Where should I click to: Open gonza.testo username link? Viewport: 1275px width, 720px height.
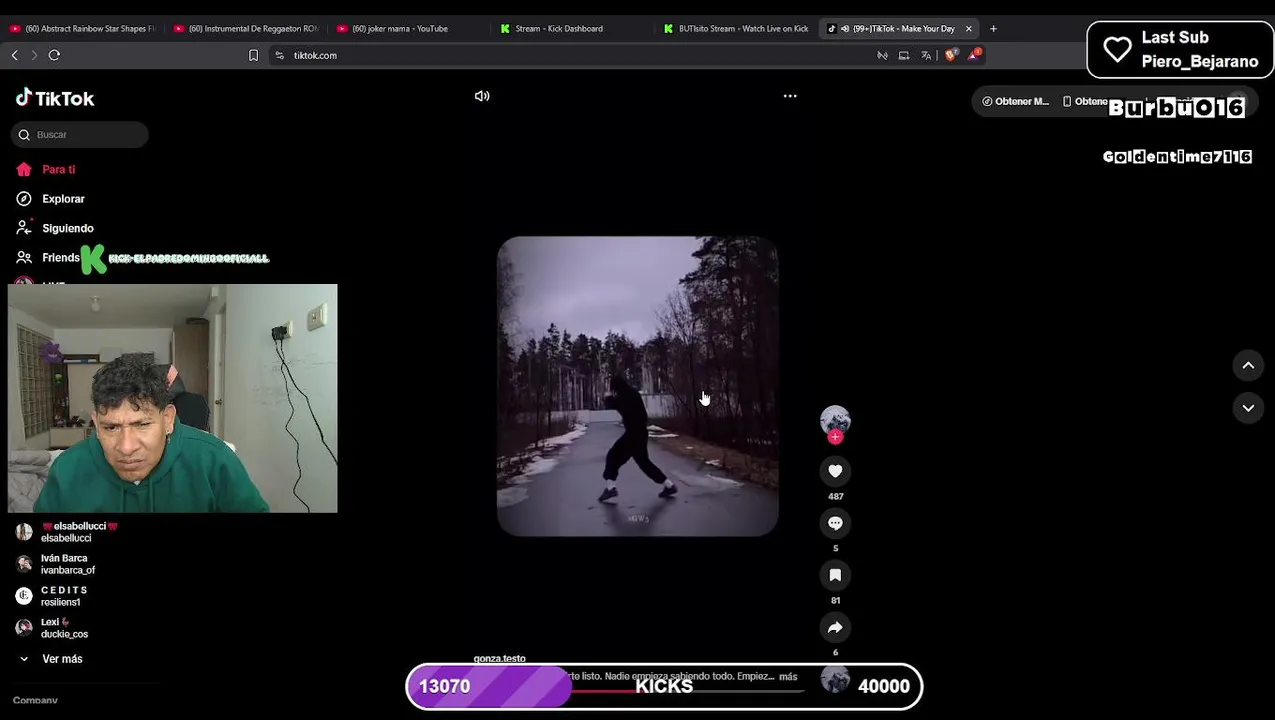[499, 659]
